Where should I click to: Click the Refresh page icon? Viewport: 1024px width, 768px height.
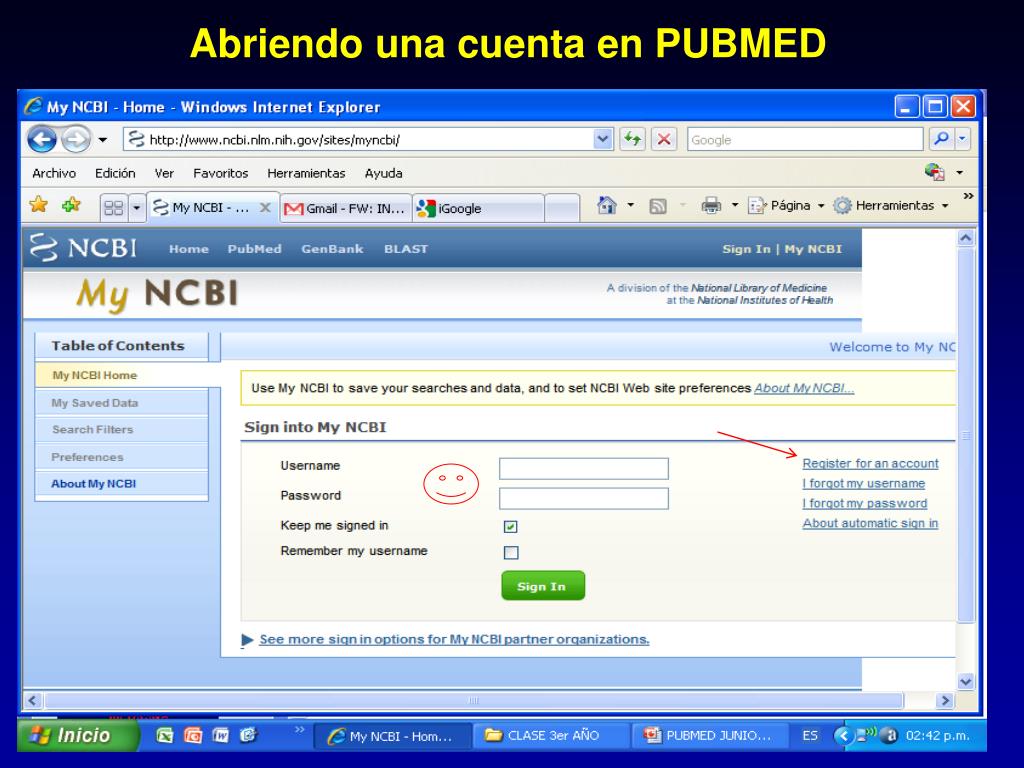pyautogui.click(x=632, y=139)
